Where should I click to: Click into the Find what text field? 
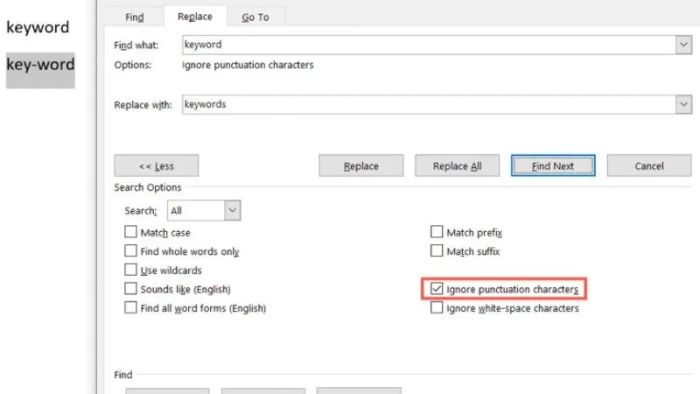click(429, 45)
